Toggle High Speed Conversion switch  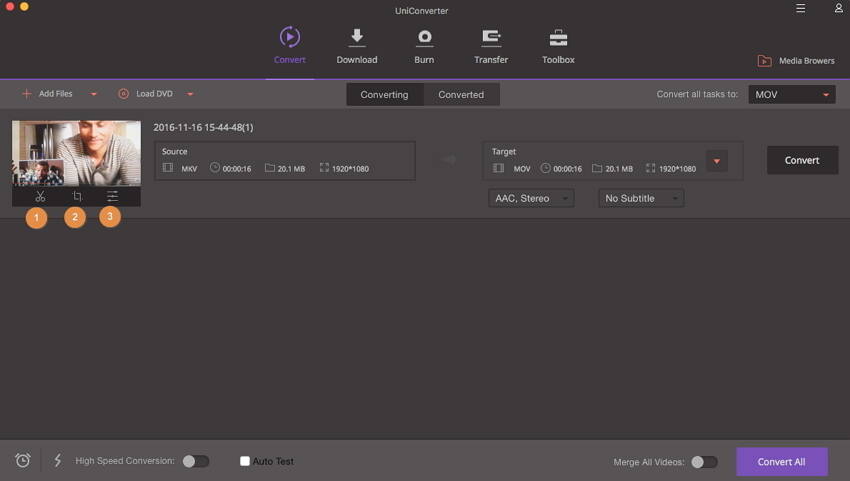196,461
